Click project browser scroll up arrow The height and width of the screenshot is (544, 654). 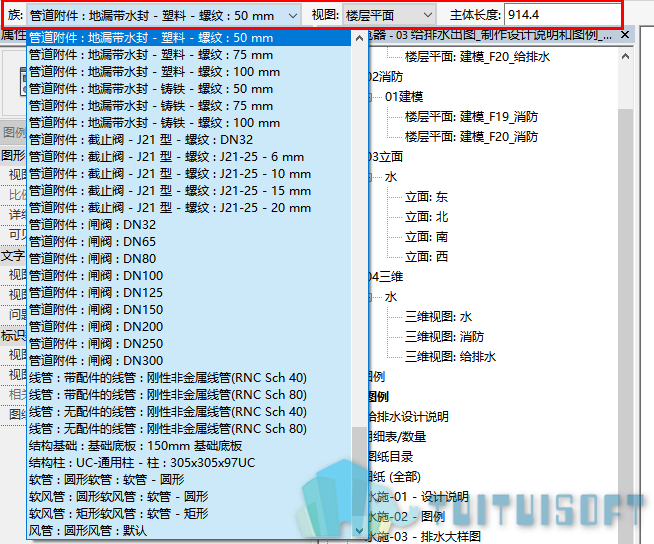click(x=625, y=56)
